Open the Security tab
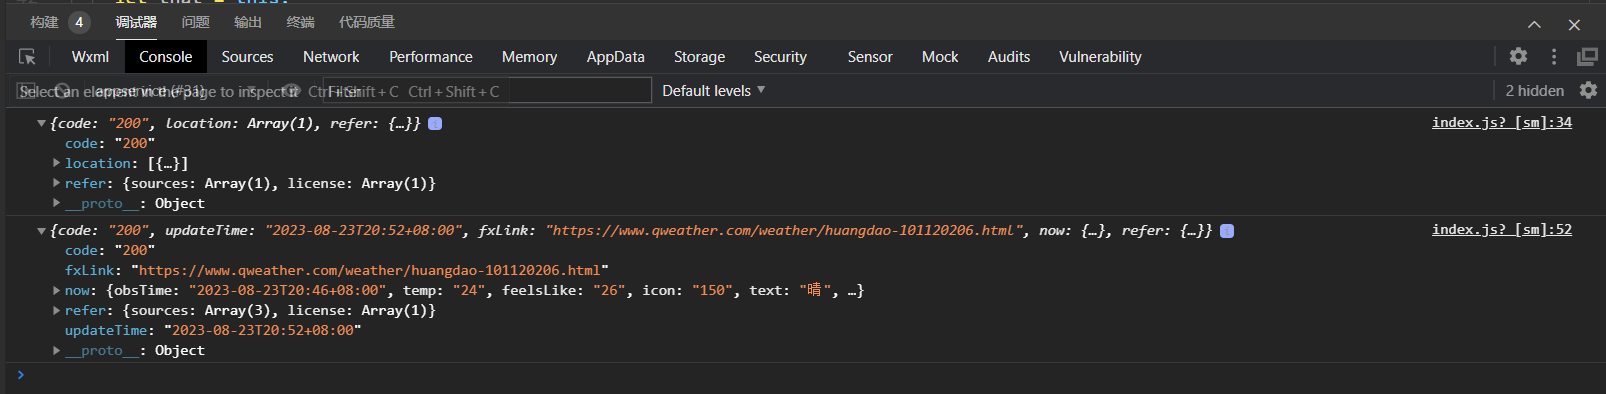The image size is (1606, 394). [x=780, y=57]
